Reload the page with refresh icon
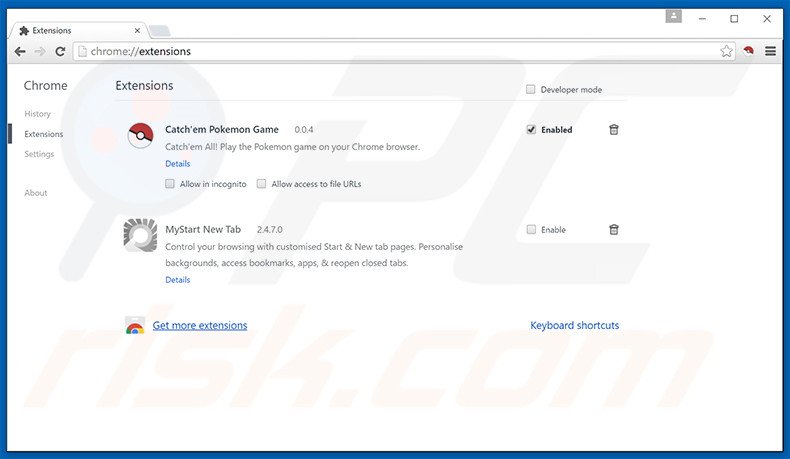This screenshot has height=459, width=790. [60, 51]
